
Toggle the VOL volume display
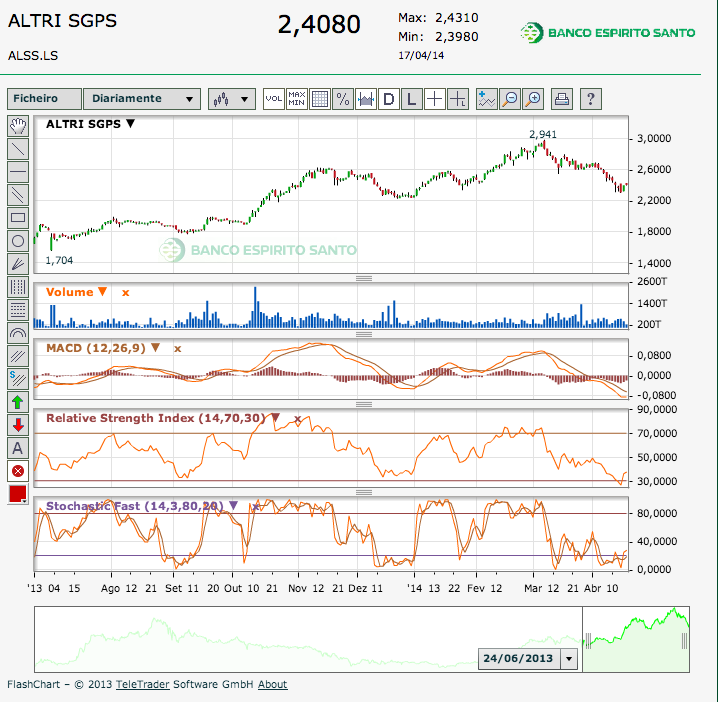[x=274, y=99]
